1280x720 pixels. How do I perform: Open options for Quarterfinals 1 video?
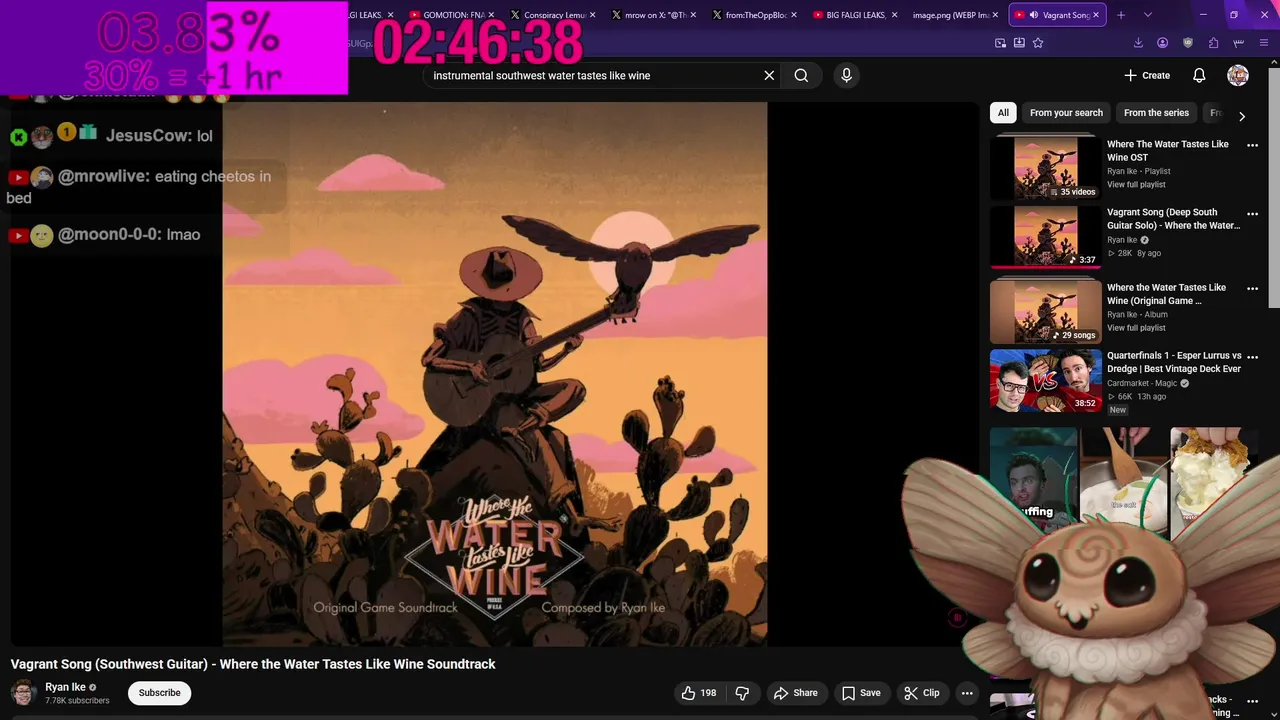click(x=1252, y=356)
